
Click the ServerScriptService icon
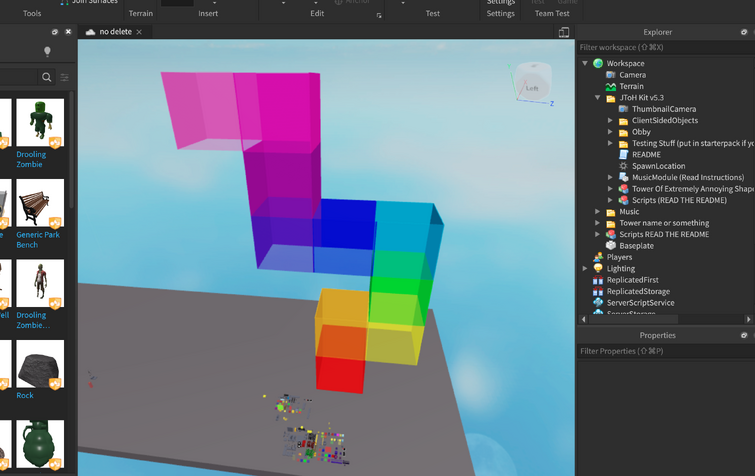tap(598, 303)
